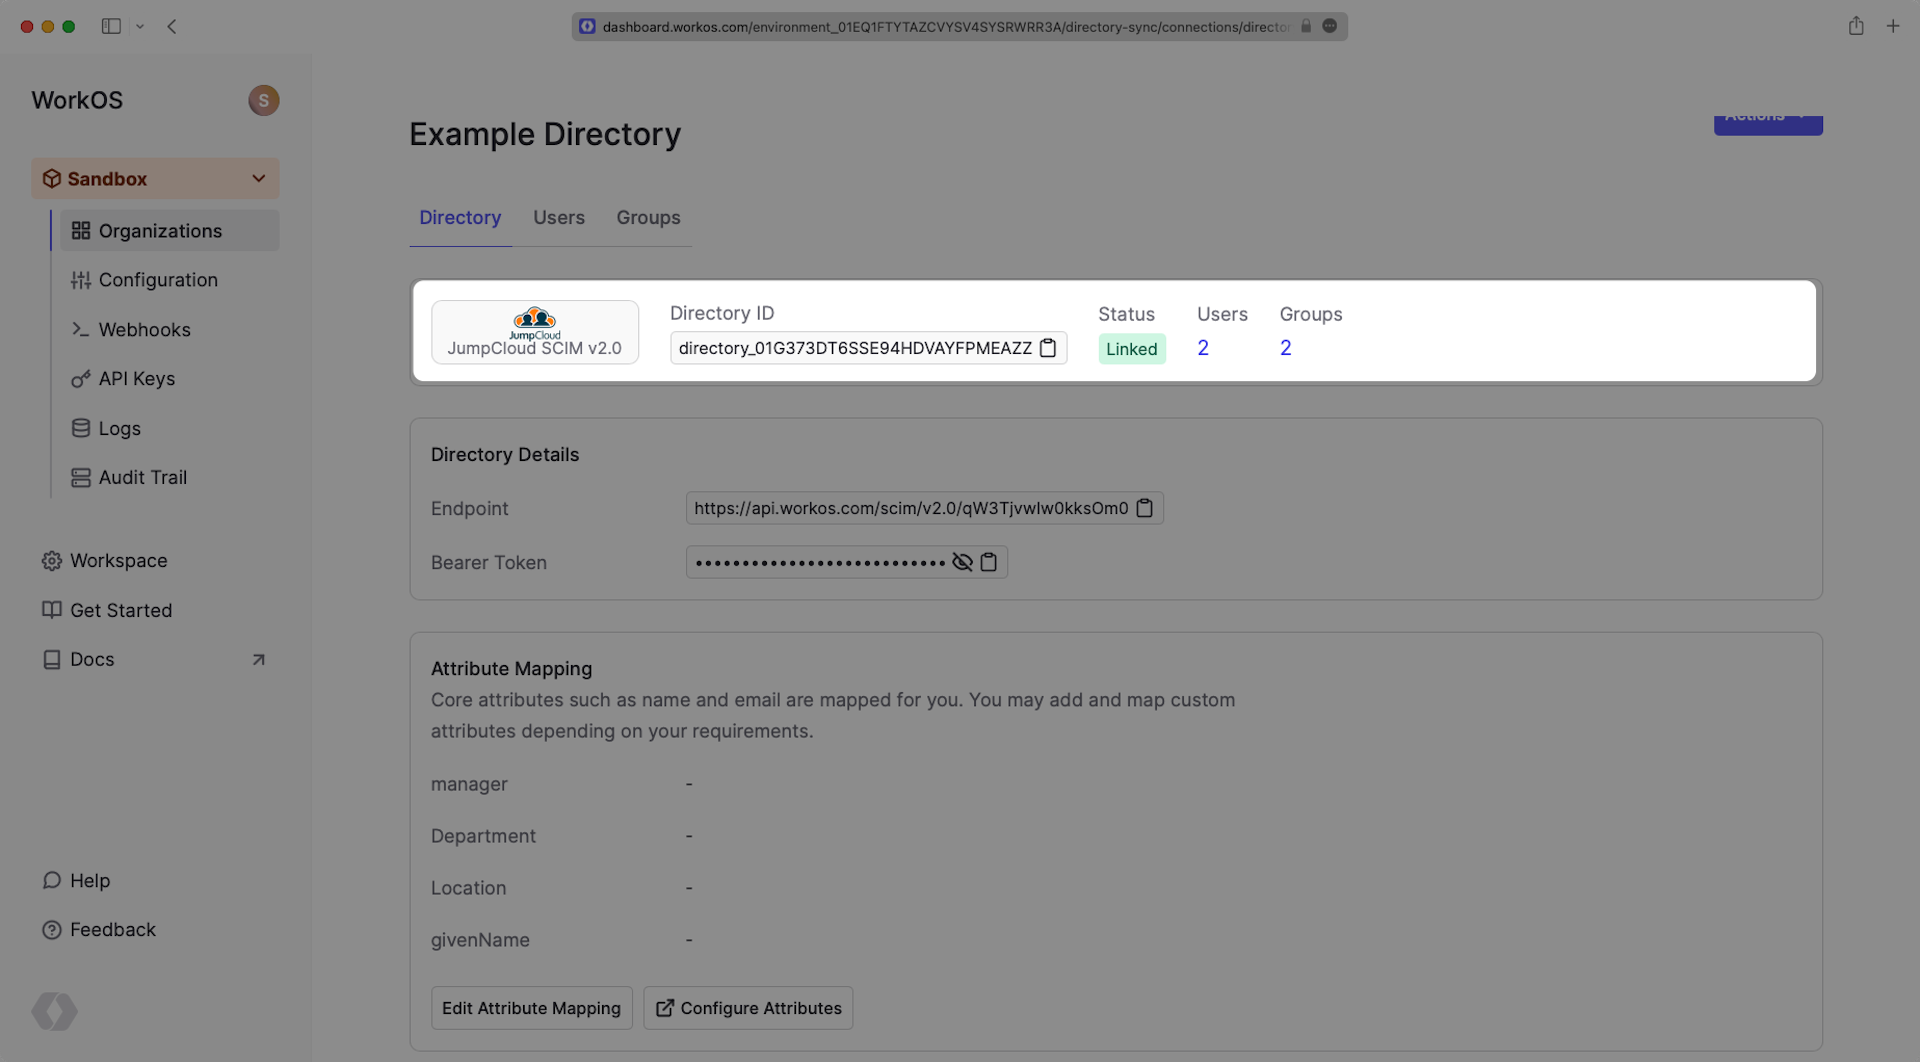Open API Keys in sidebar
This screenshot has width=1920, height=1062.
pyautogui.click(x=137, y=379)
